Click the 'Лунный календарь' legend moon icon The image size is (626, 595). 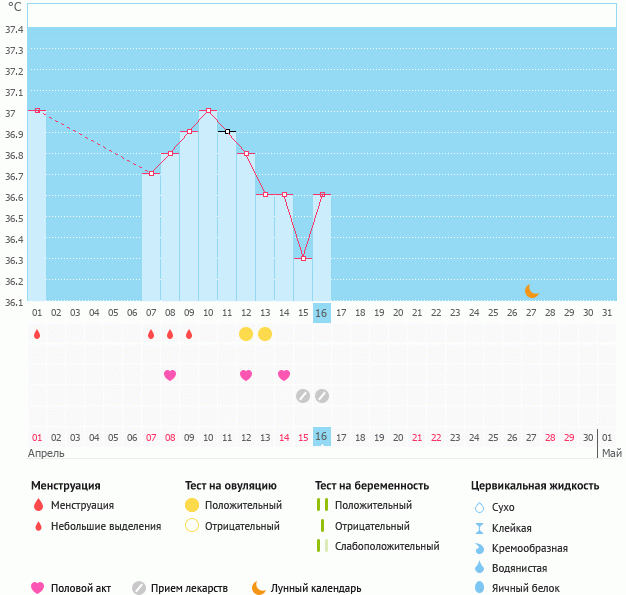(x=259, y=588)
